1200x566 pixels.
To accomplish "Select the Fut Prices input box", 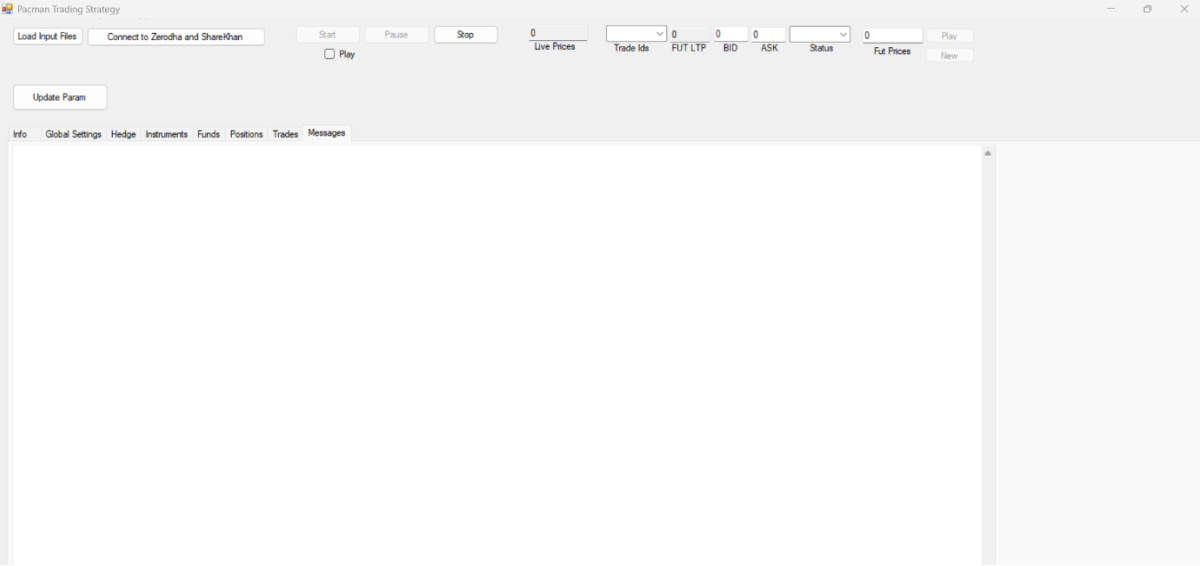I will coord(891,35).
